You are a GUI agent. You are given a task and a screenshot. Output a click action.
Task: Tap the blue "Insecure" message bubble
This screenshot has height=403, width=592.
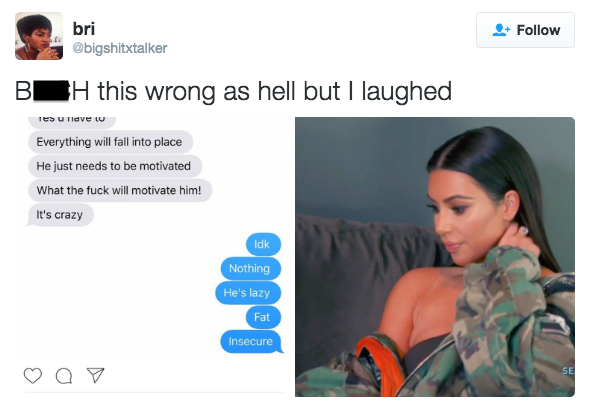coord(251,341)
